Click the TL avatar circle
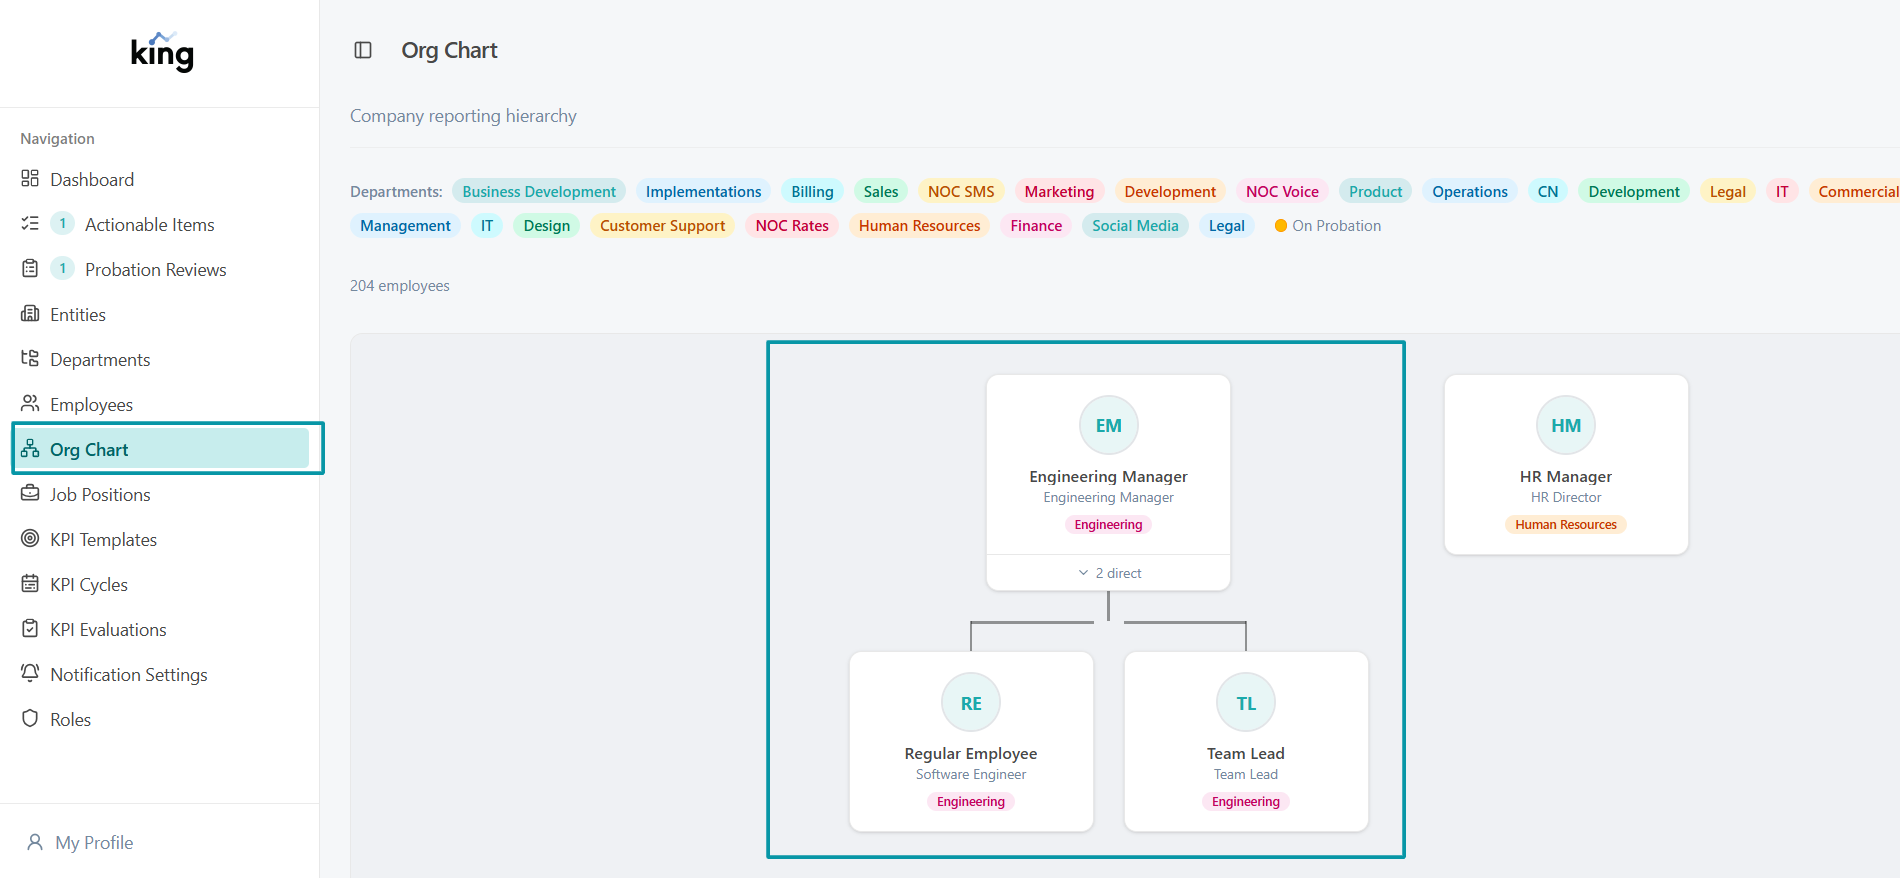The width and height of the screenshot is (1900, 878). point(1246,703)
